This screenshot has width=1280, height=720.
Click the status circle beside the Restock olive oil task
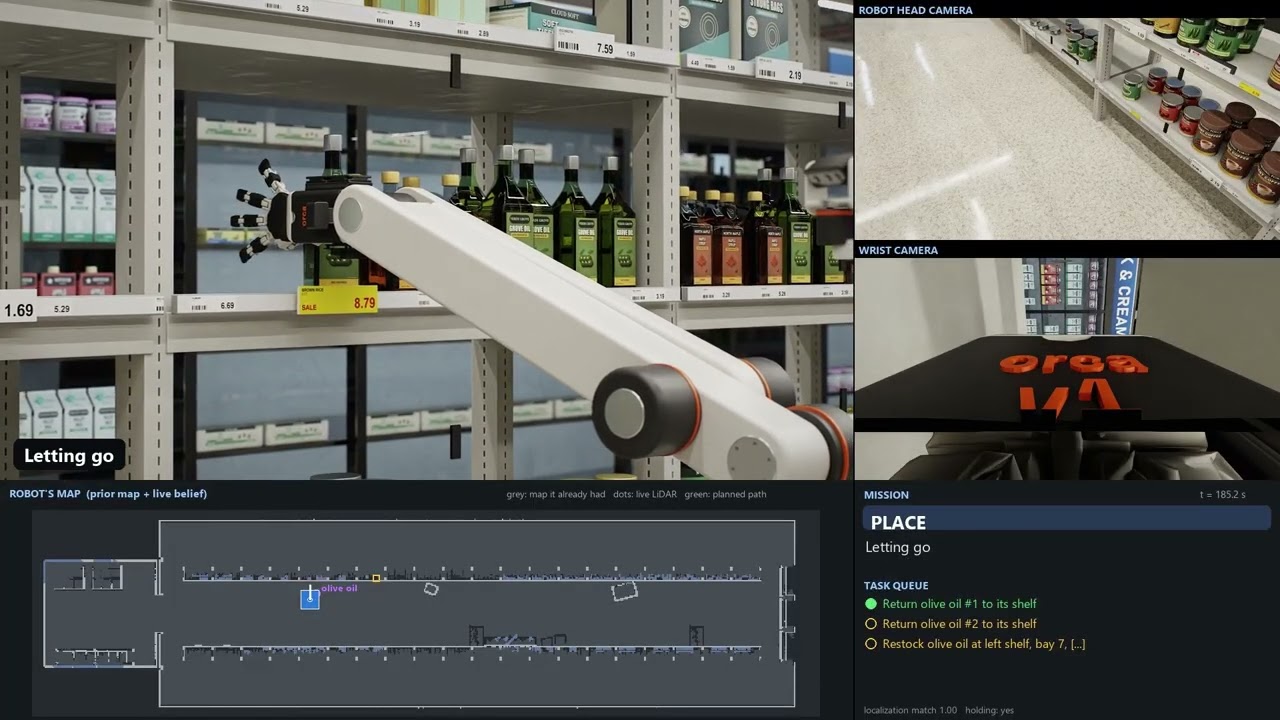[x=871, y=644]
